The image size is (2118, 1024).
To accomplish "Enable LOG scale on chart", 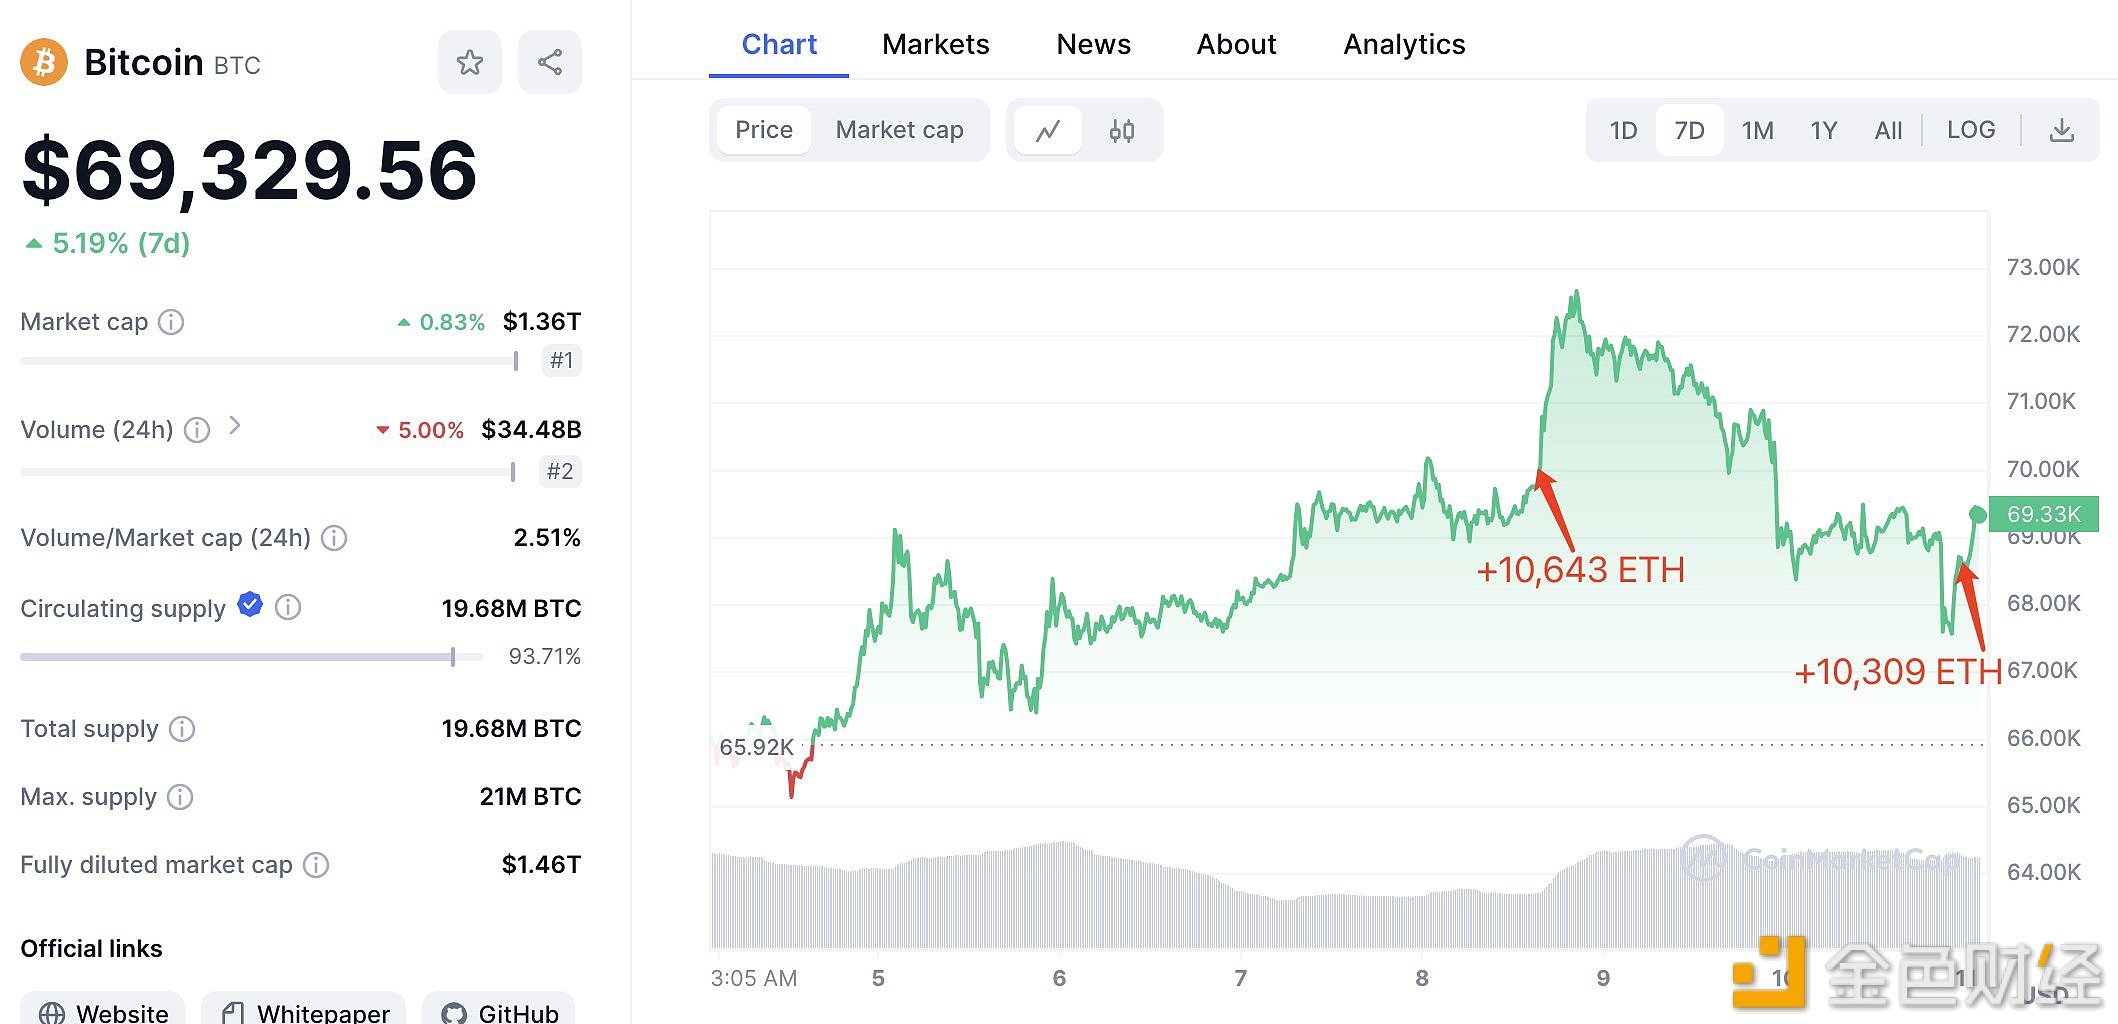I will (1970, 130).
